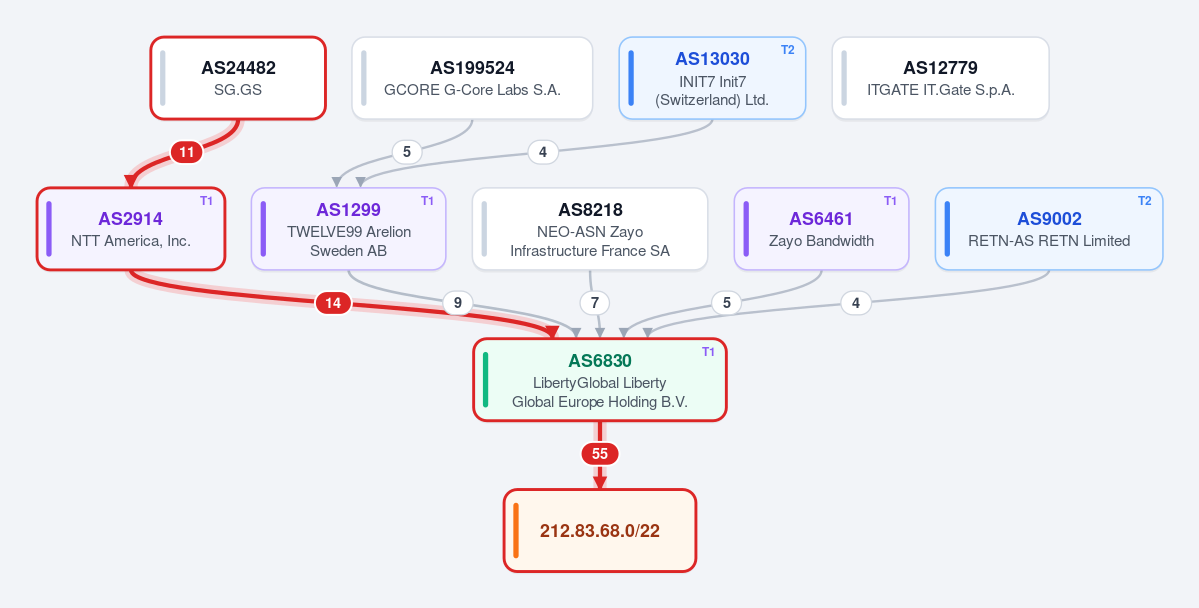Open the AS12779 ITGATE node
The height and width of the screenshot is (608, 1199).
pos(941,78)
